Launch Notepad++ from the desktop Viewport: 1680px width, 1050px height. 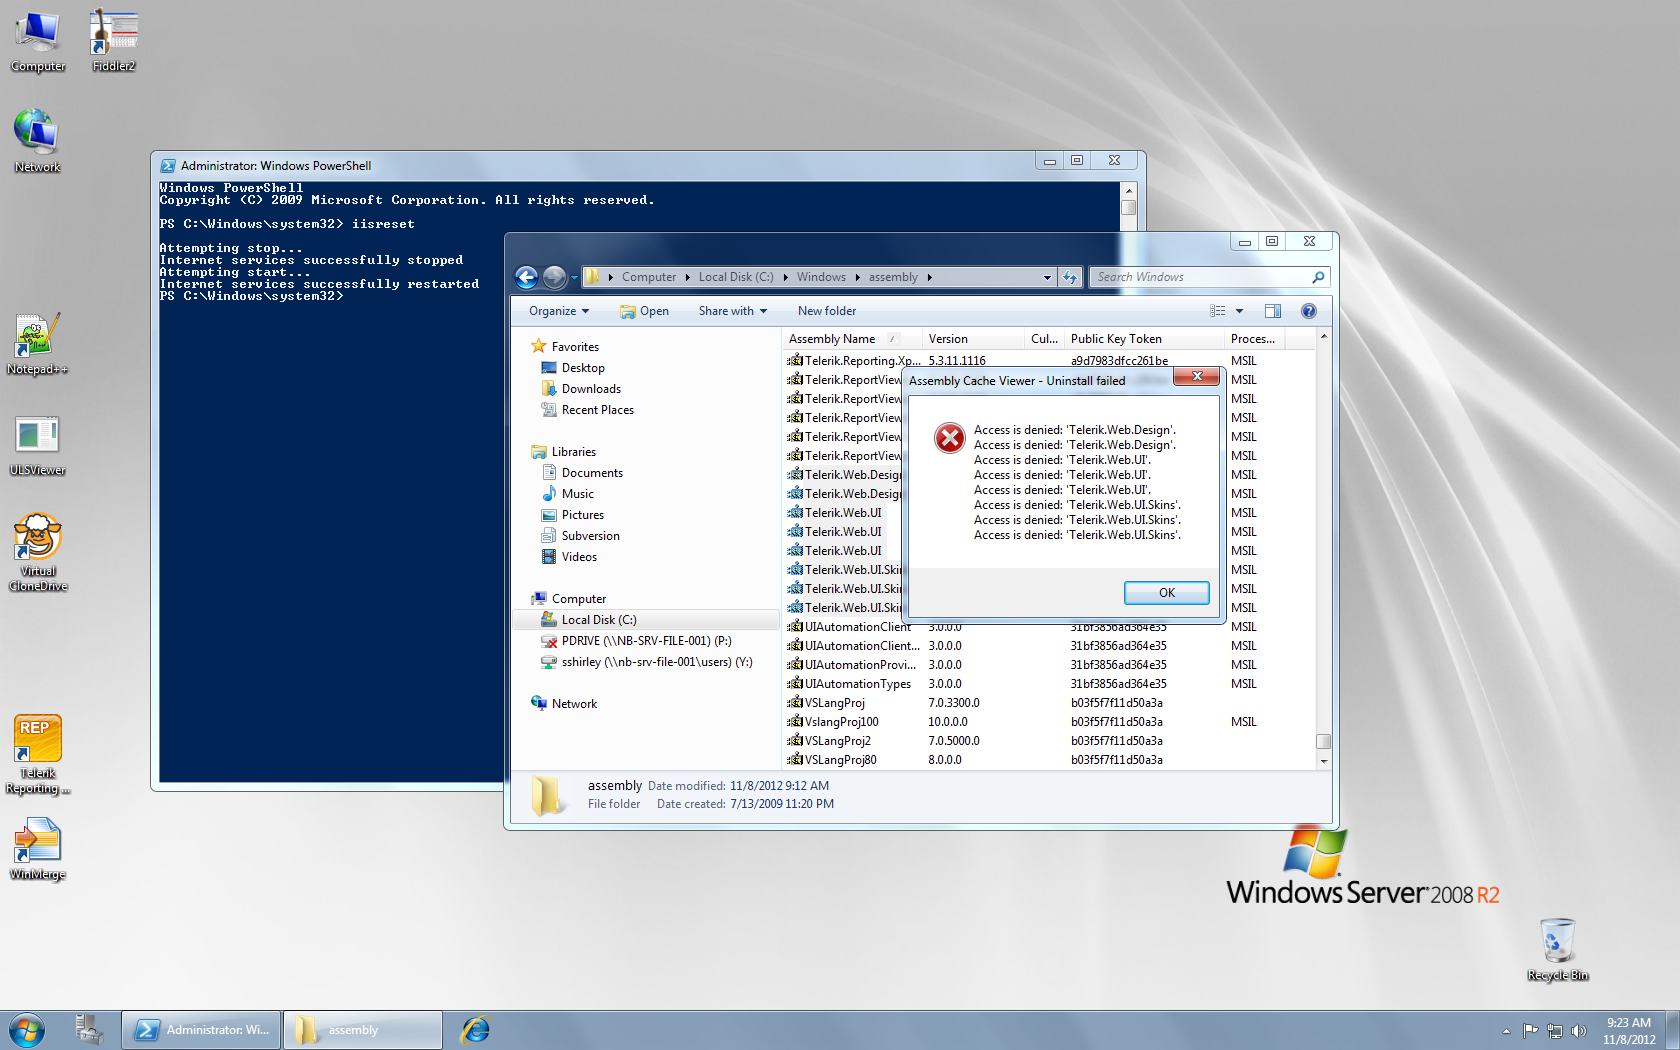pyautogui.click(x=37, y=344)
